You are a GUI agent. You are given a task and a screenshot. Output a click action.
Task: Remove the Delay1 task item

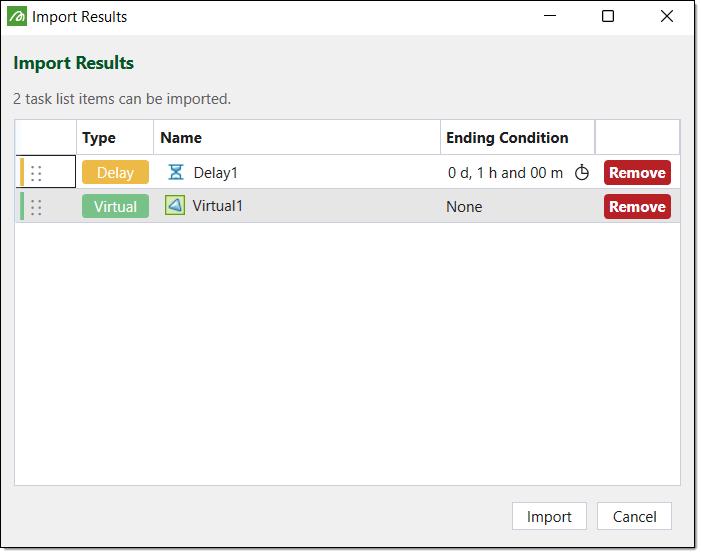[x=637, y=173]
